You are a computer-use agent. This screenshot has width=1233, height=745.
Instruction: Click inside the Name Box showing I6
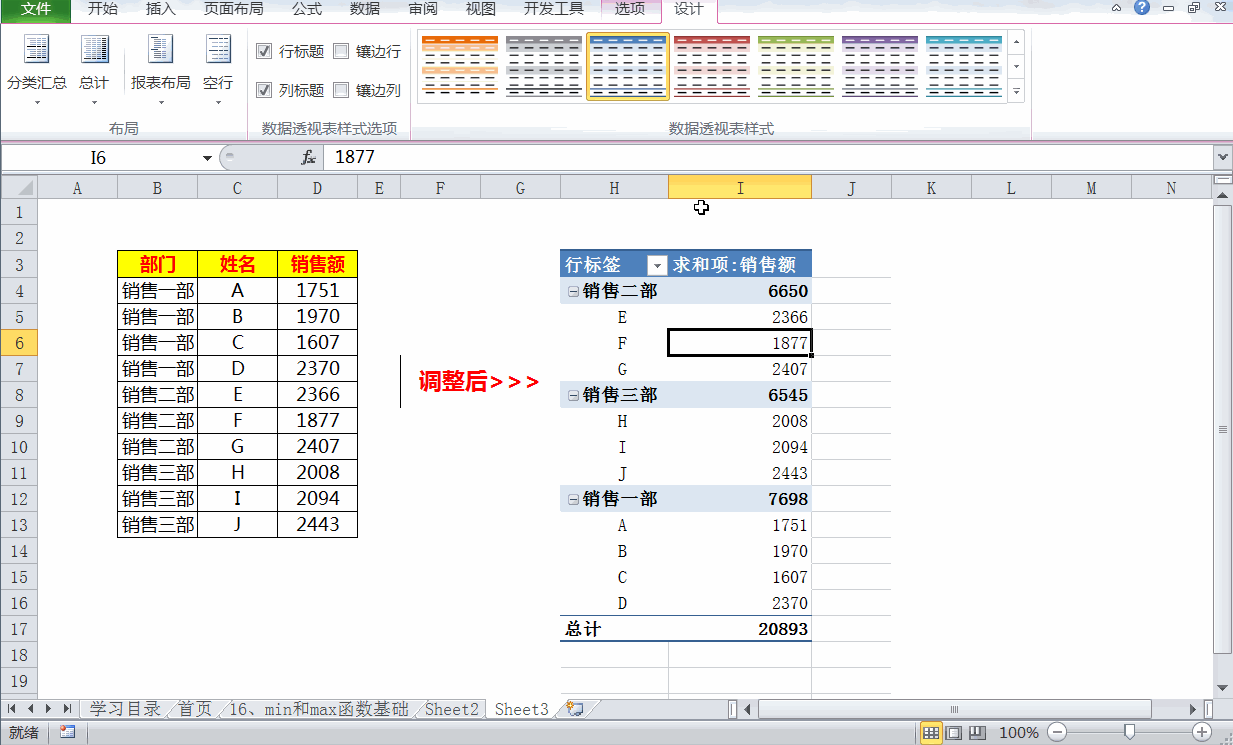pyautogui.click(x=99, y=158)
